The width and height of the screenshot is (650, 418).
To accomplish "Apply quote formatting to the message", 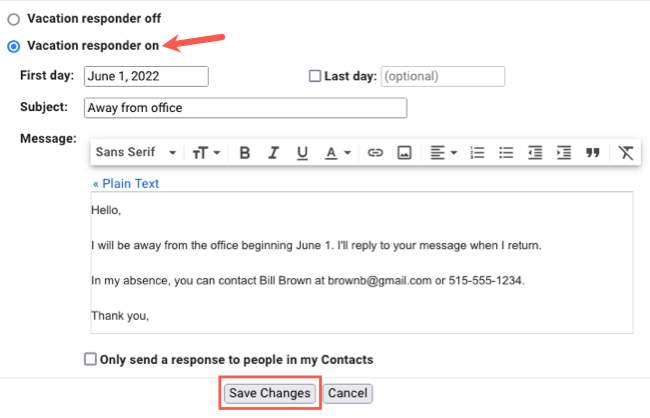I will 592,153.
